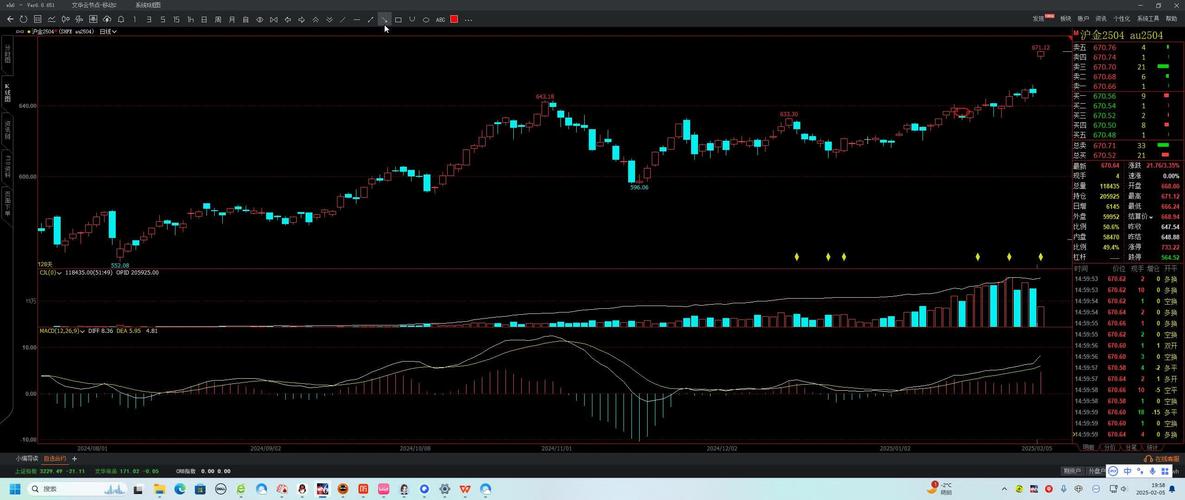The width and height of the screenshot is (1185, 500).
Task: Click the red color swatch in toolbar
Action: [454, 19]
